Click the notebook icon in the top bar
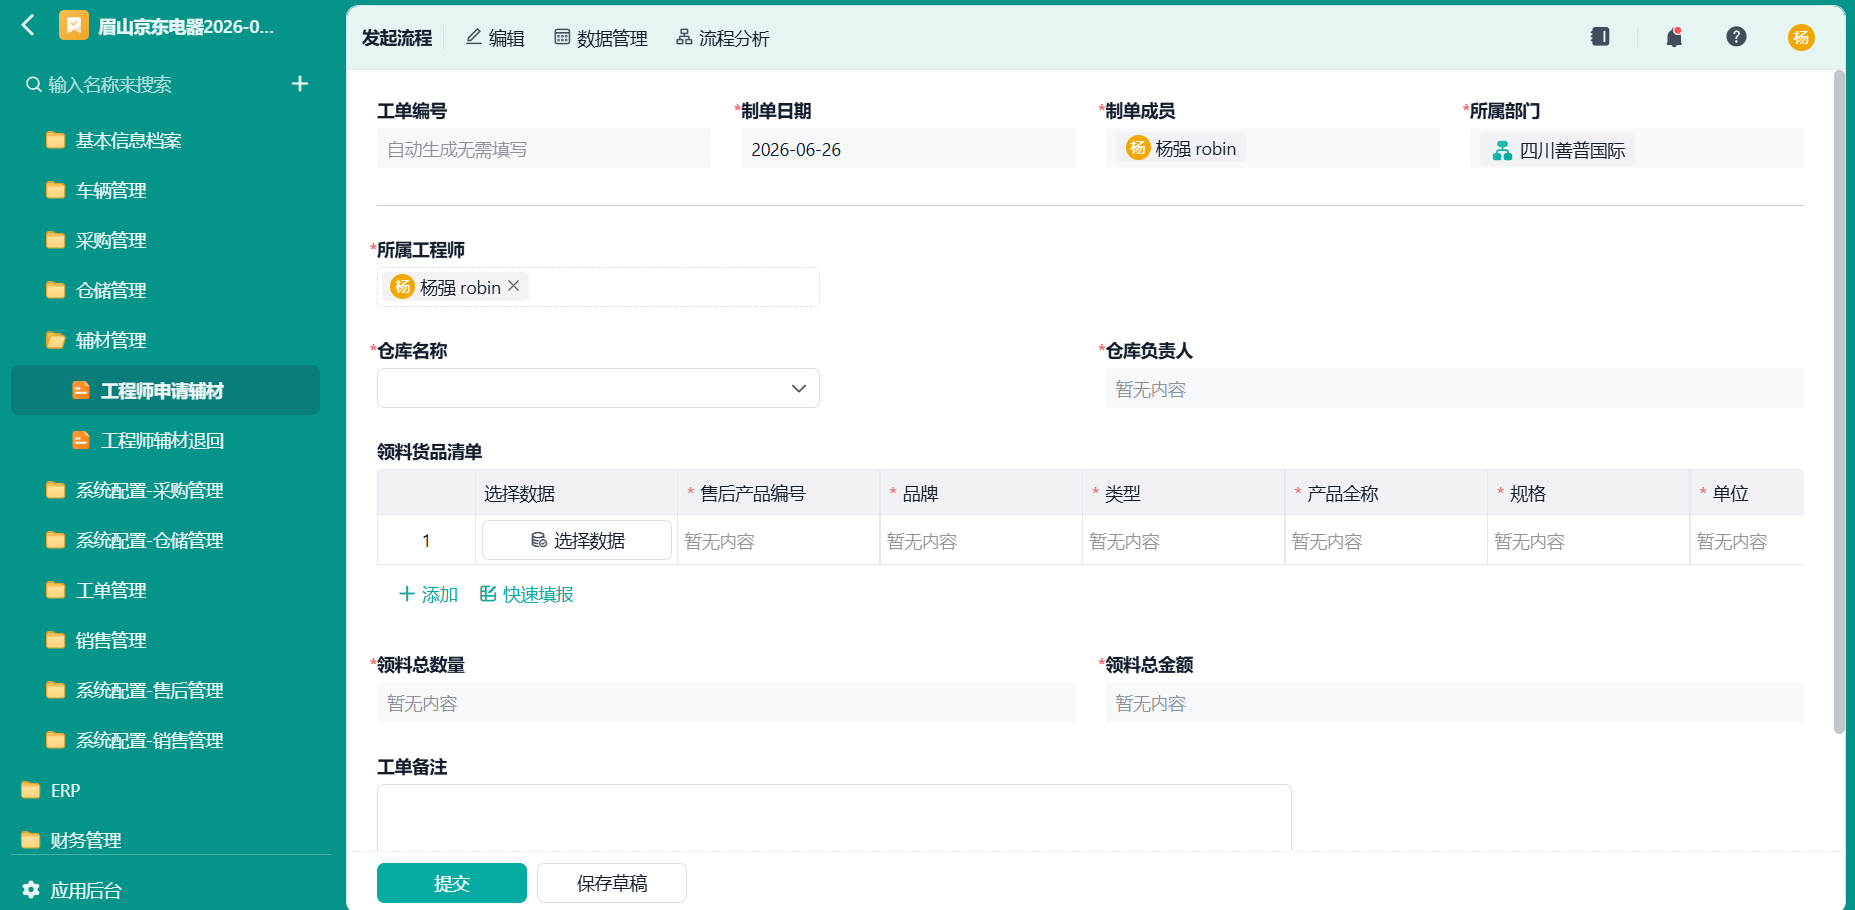Image resolution: width=1855 pixels, height=910 pixels. [1600, 37]
